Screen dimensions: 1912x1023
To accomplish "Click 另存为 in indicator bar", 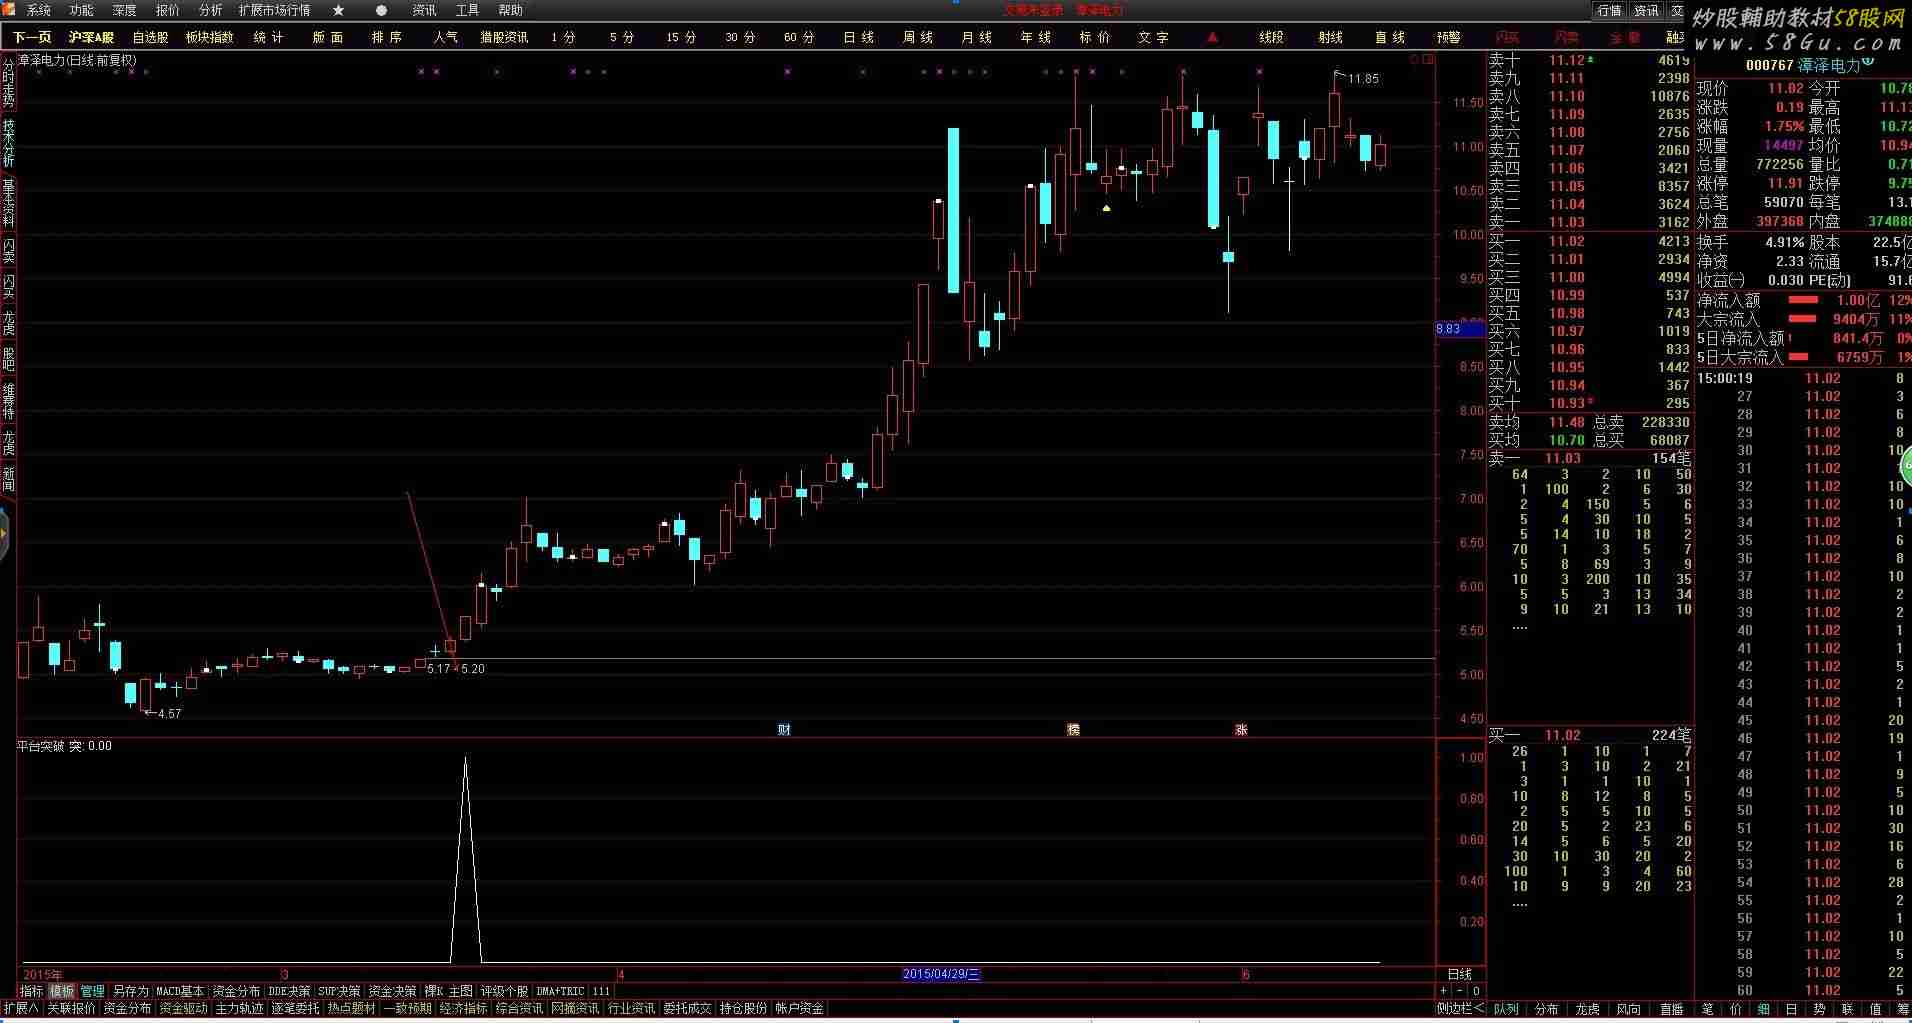I will pyautogui.click(x=130, y=991).
